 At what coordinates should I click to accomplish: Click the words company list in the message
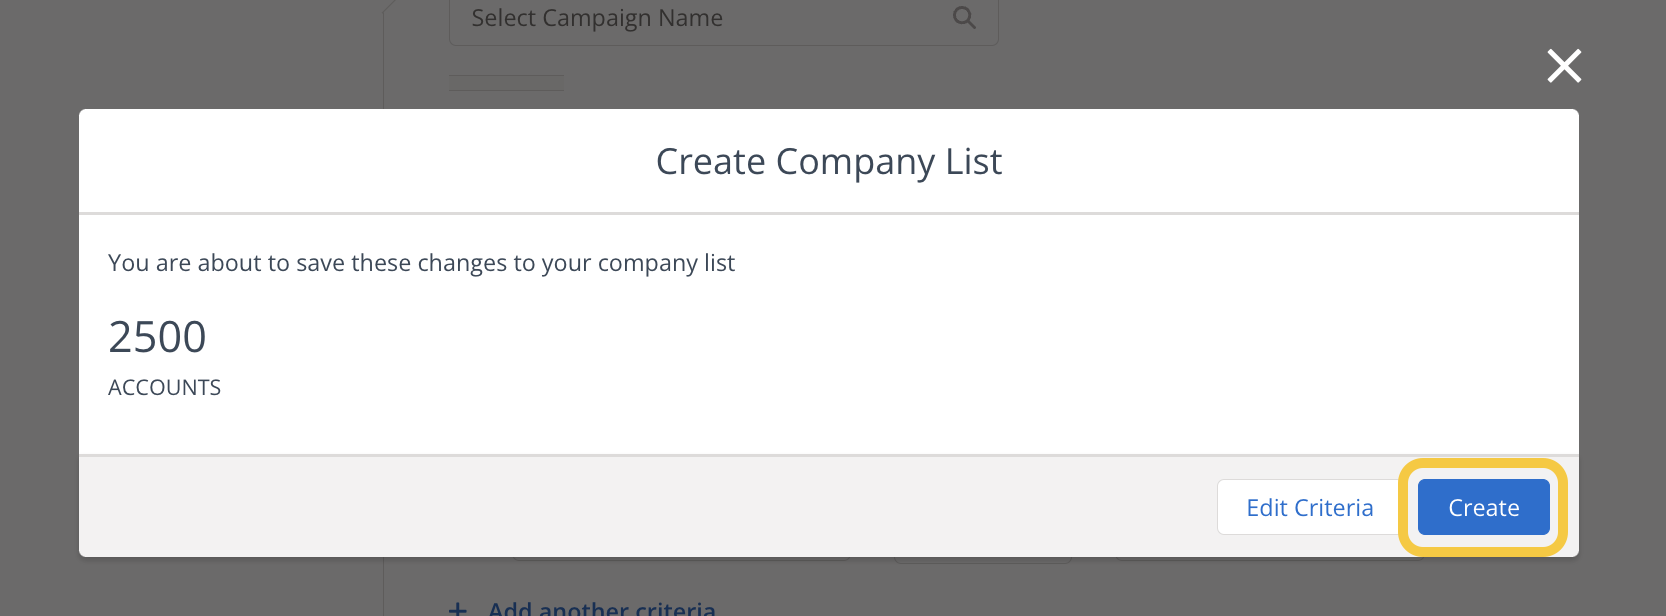tap(666, 263)
